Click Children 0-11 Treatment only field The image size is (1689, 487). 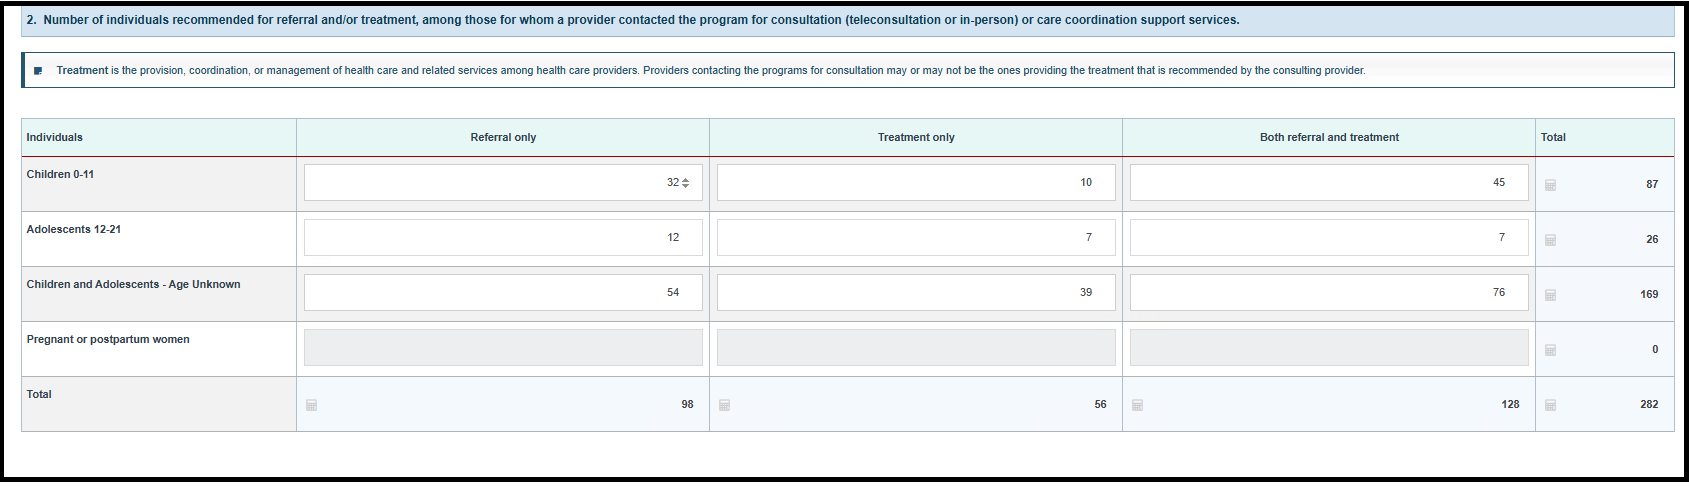click(916, 182)
